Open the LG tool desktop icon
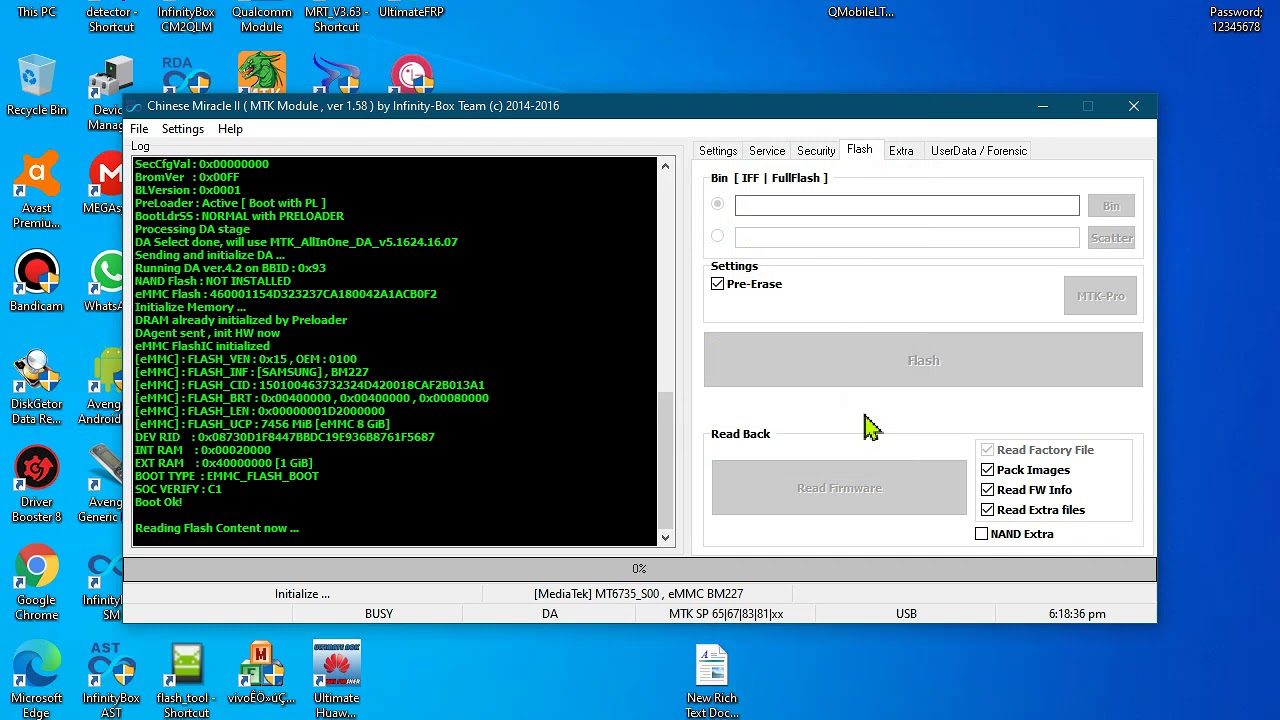This screenshot has height=720, width=1280. click(x=412, y=74)
